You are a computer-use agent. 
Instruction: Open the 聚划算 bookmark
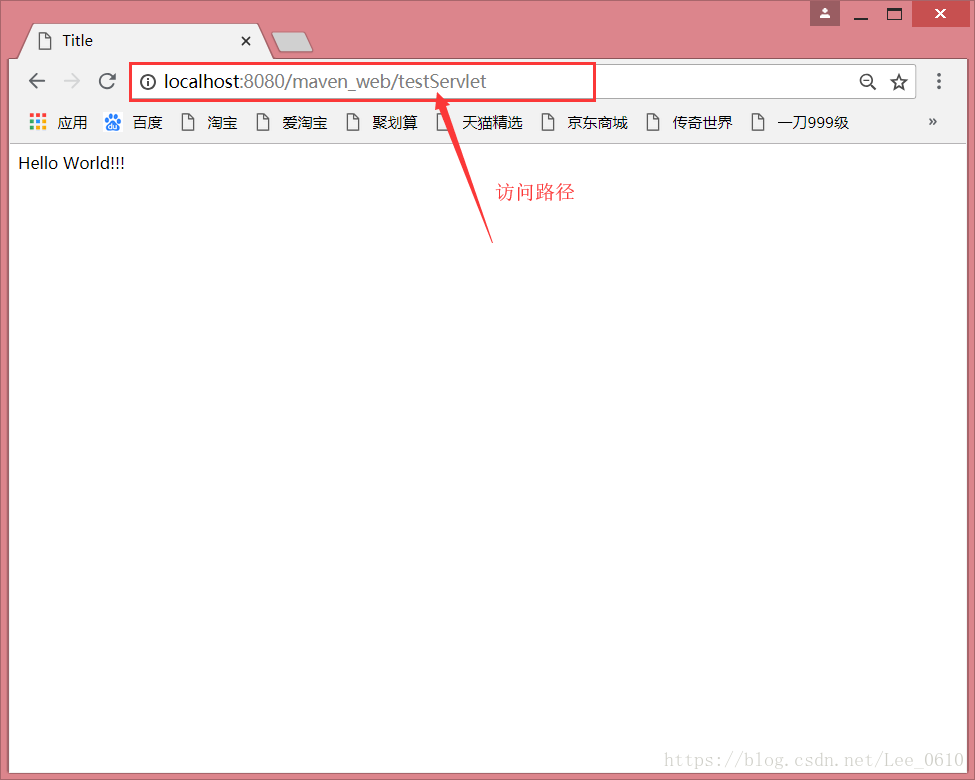tap(382, 122)
